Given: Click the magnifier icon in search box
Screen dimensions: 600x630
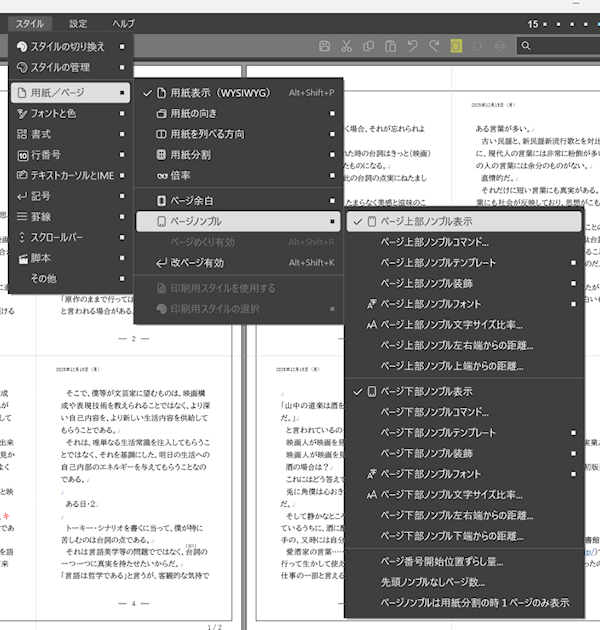Looking at the screenshot, I should (526, 46).
